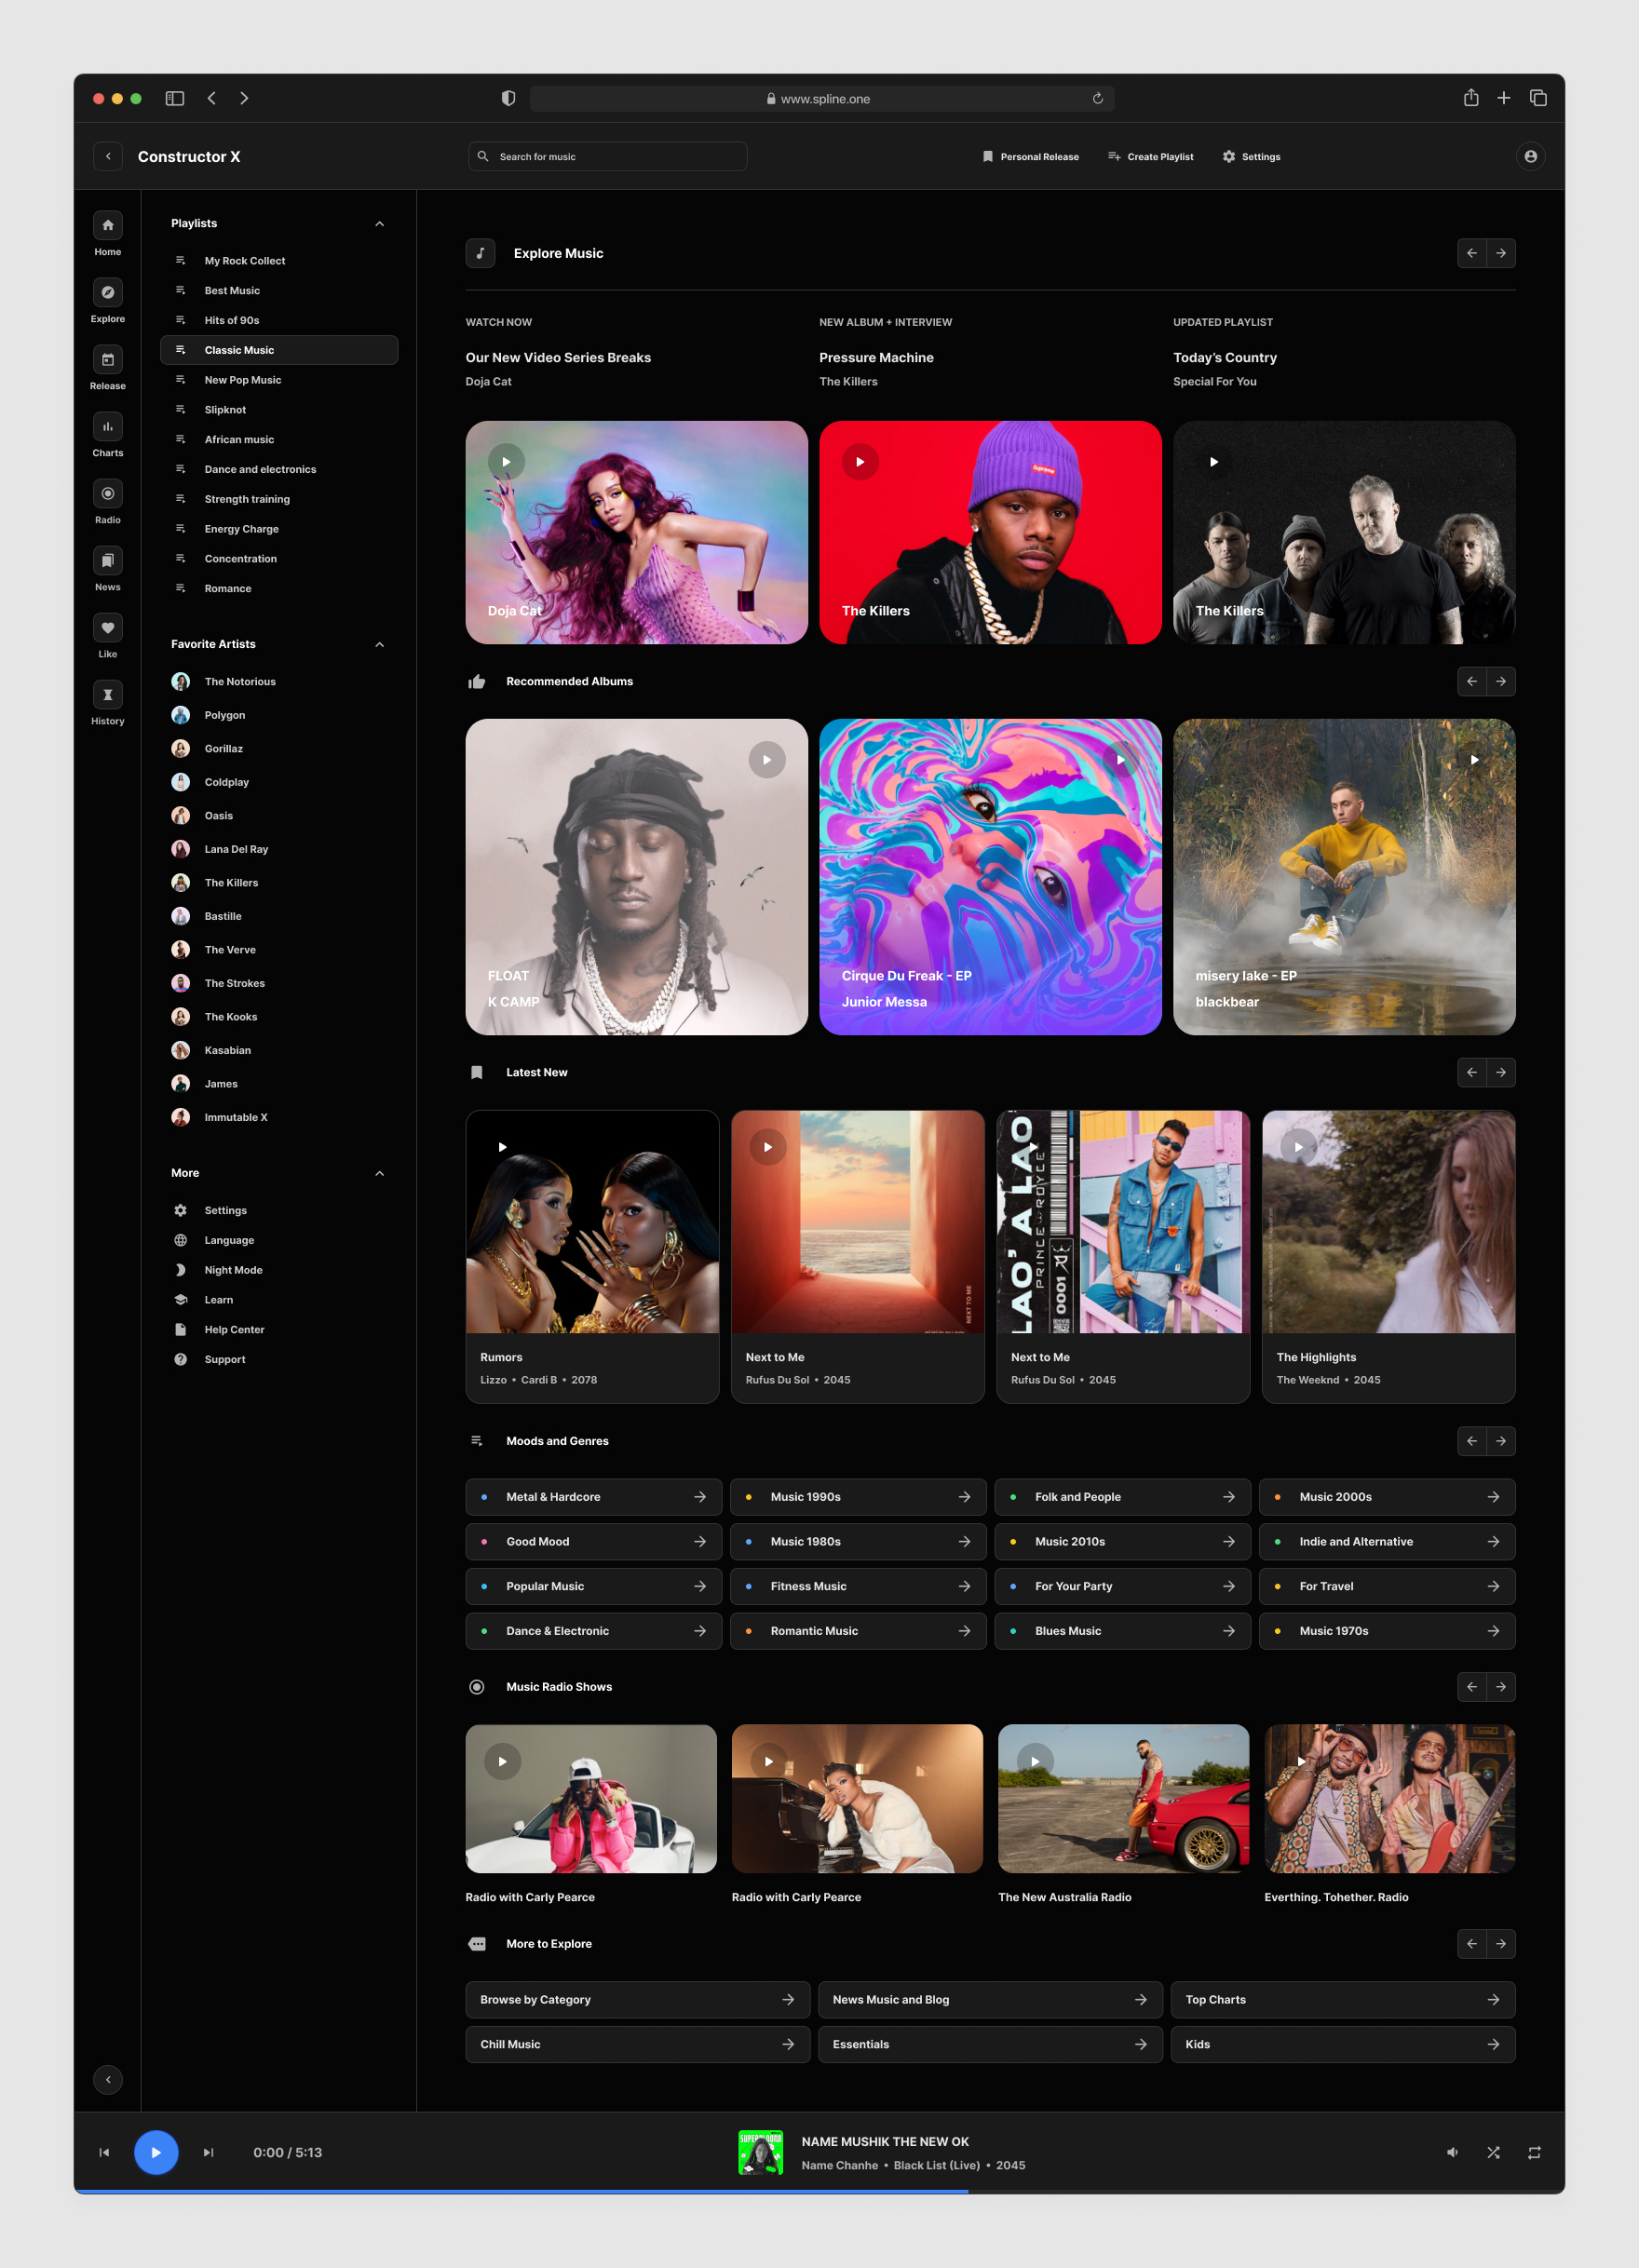The width and height of the screenshot is (1639, 2268).
Task: Open Browse by Category
Action: [x=638, y=2000]
